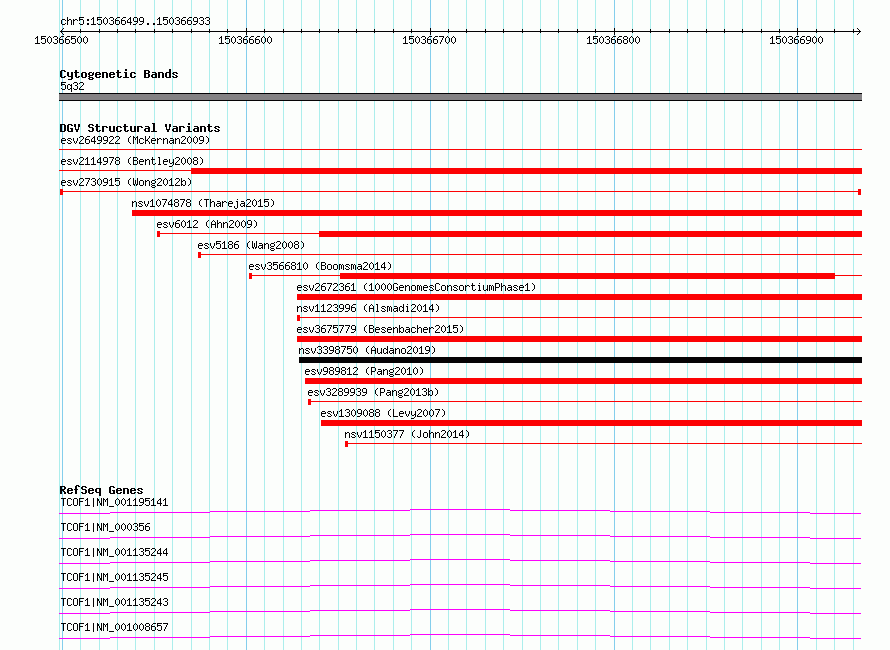Select esv2672361 (1000GenomesConsortiumPhase1) label
Image resolution: width=890 pixels, height=650 pixels.
tap(416, 287)
